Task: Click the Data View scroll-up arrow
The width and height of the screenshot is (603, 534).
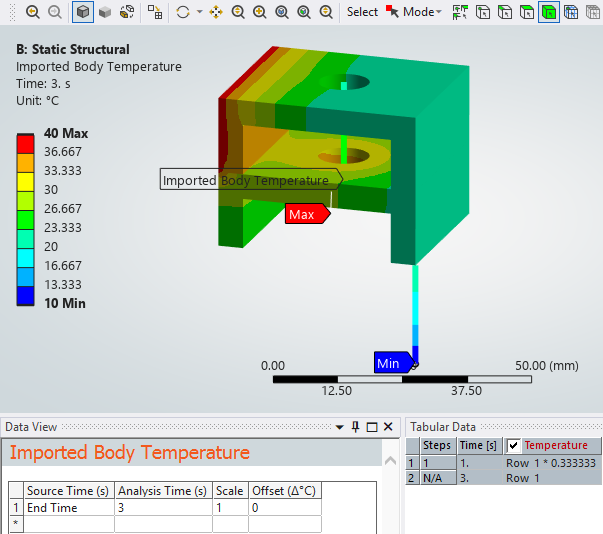Action: 390,461
